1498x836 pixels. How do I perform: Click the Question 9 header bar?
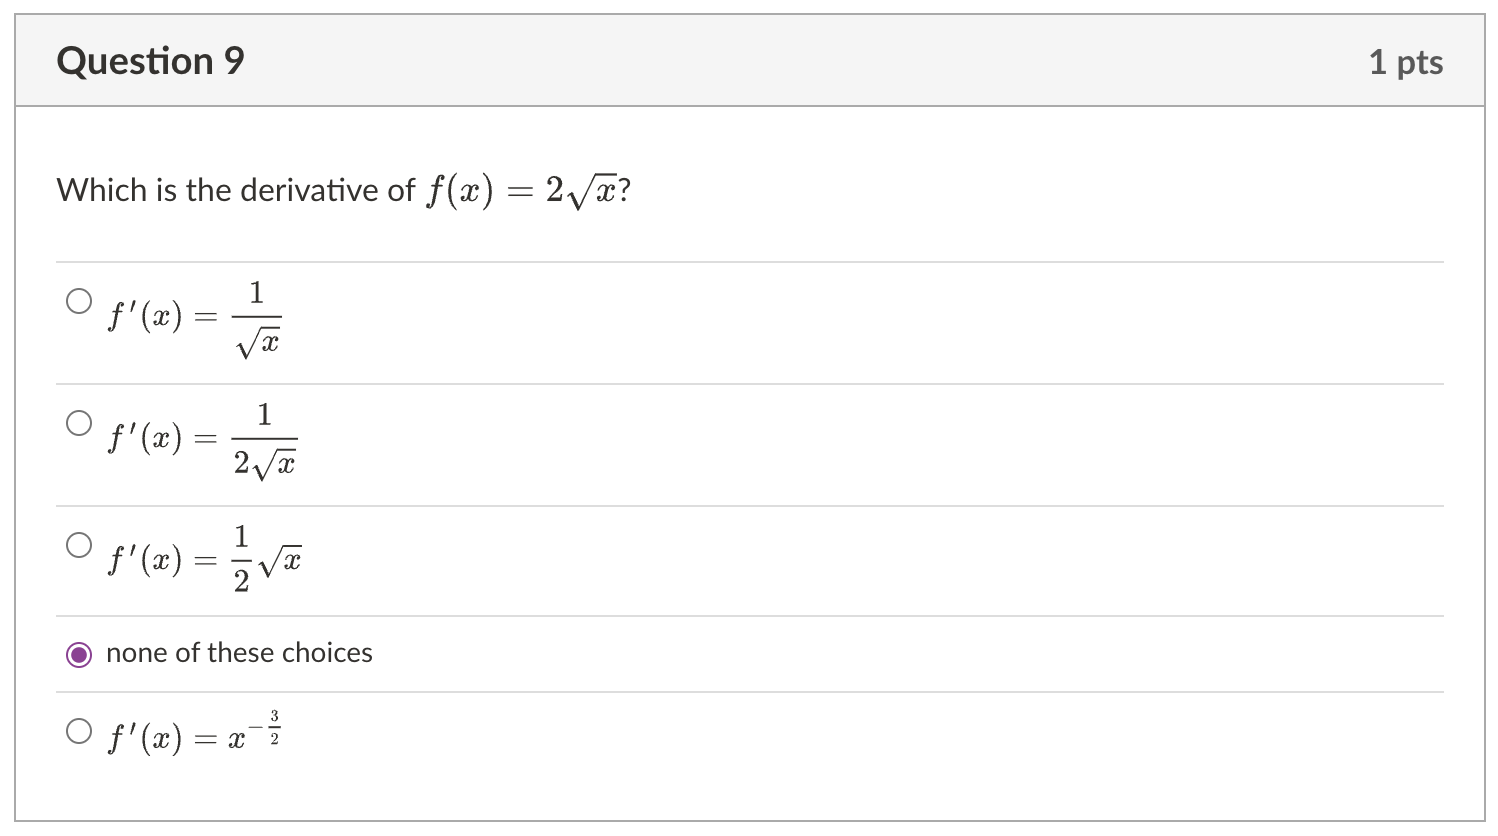point(748,60)
